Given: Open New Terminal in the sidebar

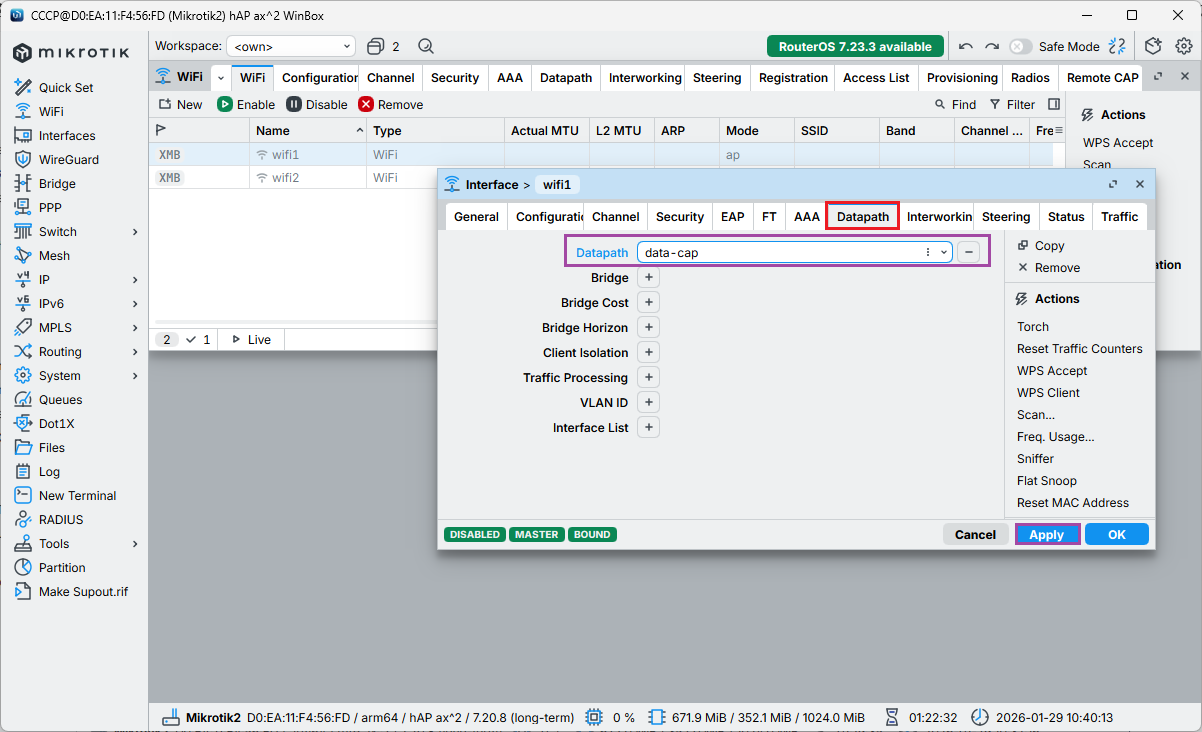Looking at the screenshot, I should pyautogui.click(x=77, y=496).
